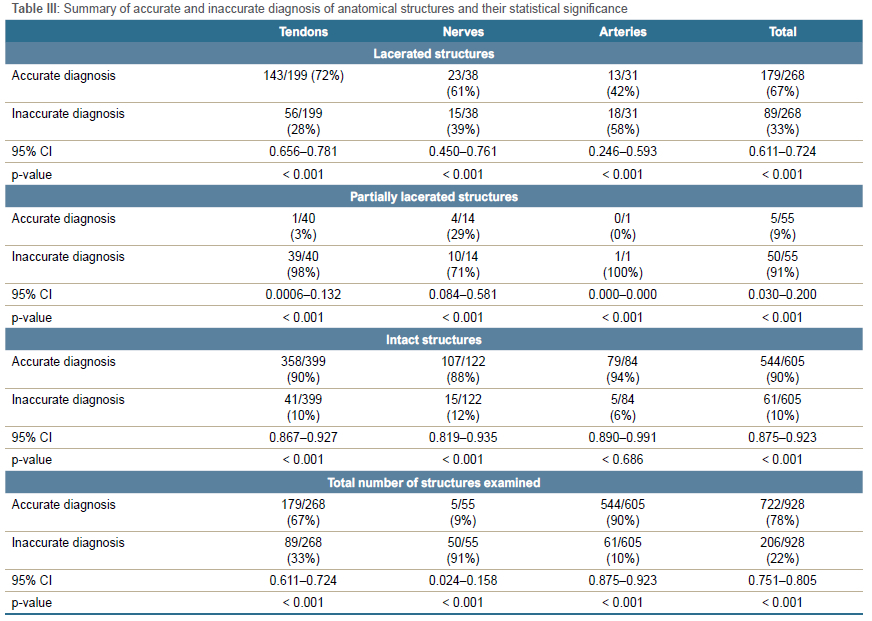
Task: Select the Intact structures section heading
Action: pyautogui.click(x=434, y=340)
